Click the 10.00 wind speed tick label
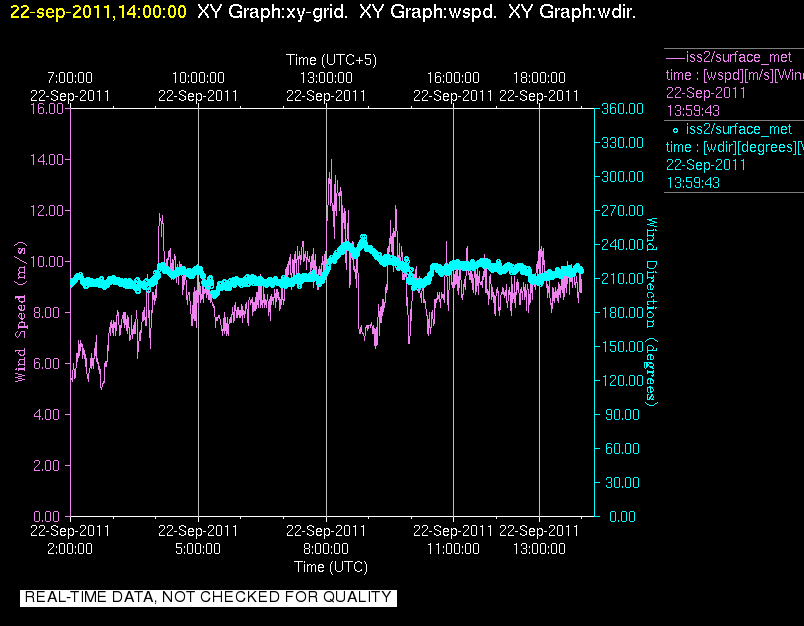Screen dimensions: 804x626 click(x=47, y=261)
